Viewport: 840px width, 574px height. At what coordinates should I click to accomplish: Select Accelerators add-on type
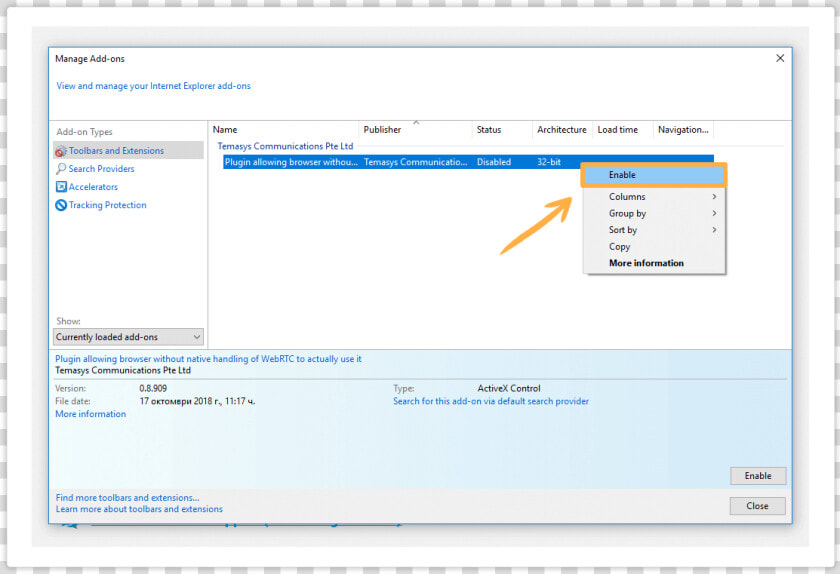(93, 187)
